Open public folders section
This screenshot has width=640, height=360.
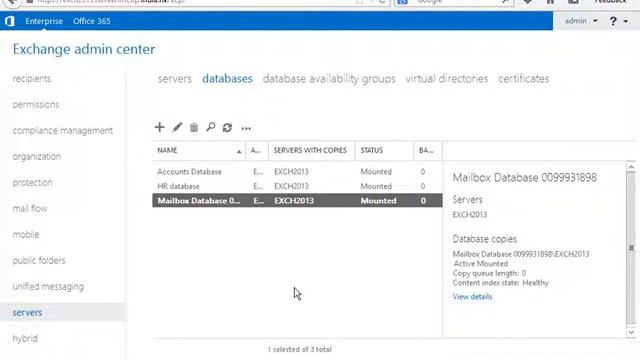39,260
